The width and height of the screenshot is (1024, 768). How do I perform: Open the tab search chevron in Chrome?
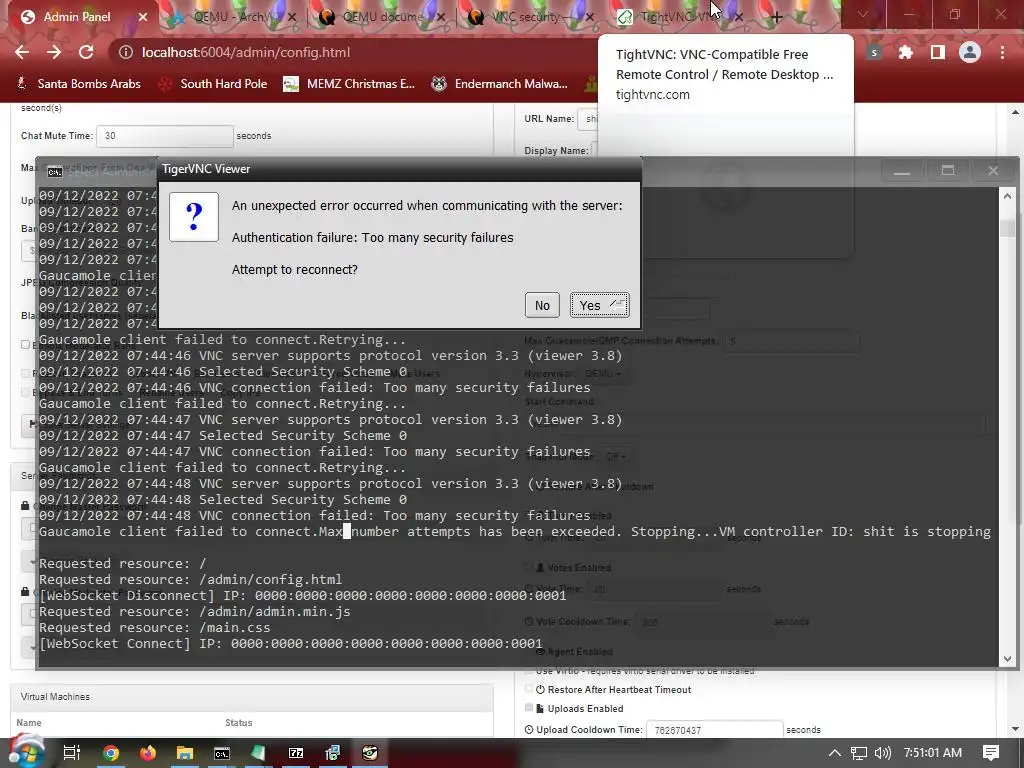(863, 14)
